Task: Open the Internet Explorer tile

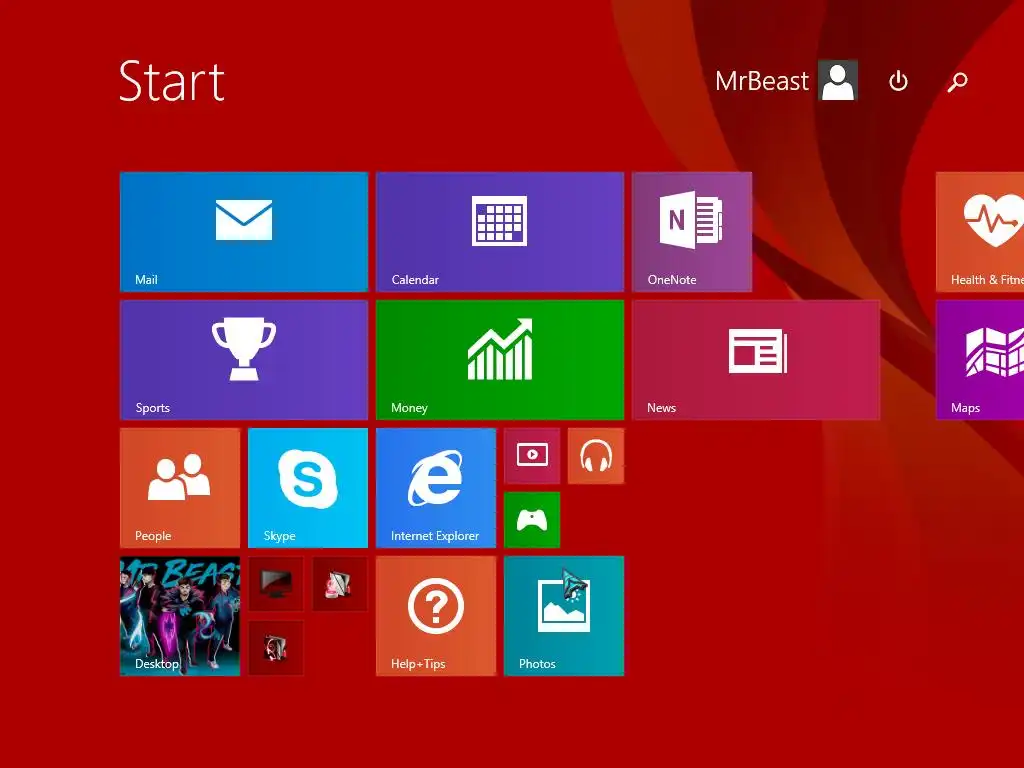Action: (436, 488)
